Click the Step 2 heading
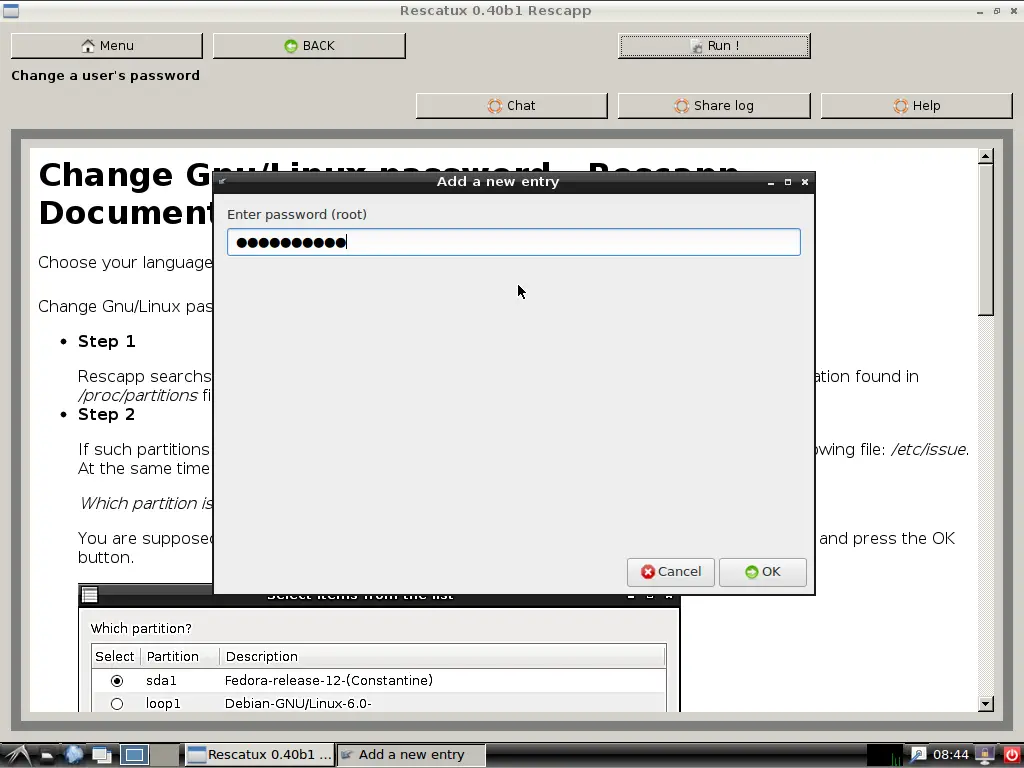1024x768 pixels. click(106, 415)
